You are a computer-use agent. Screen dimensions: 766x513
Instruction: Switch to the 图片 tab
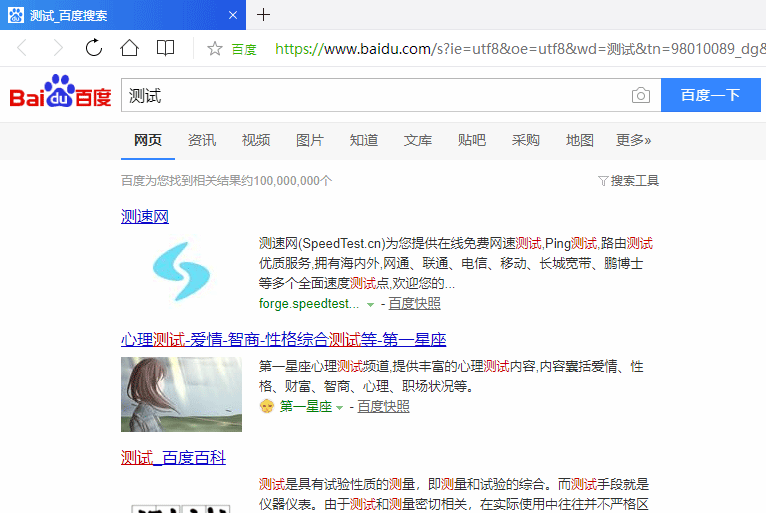pos(310,140)
